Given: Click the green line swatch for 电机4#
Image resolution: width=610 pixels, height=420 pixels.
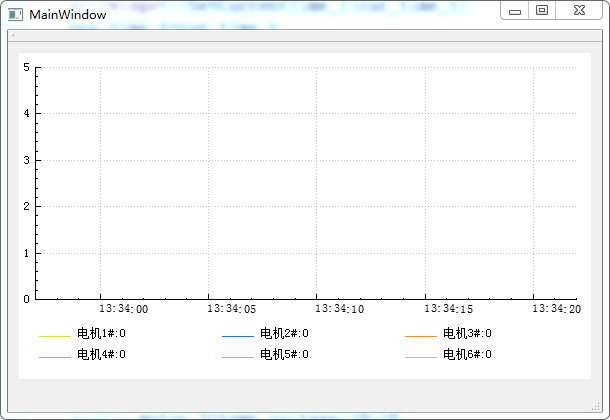Looking at the screenshot, I should (55, 357).
